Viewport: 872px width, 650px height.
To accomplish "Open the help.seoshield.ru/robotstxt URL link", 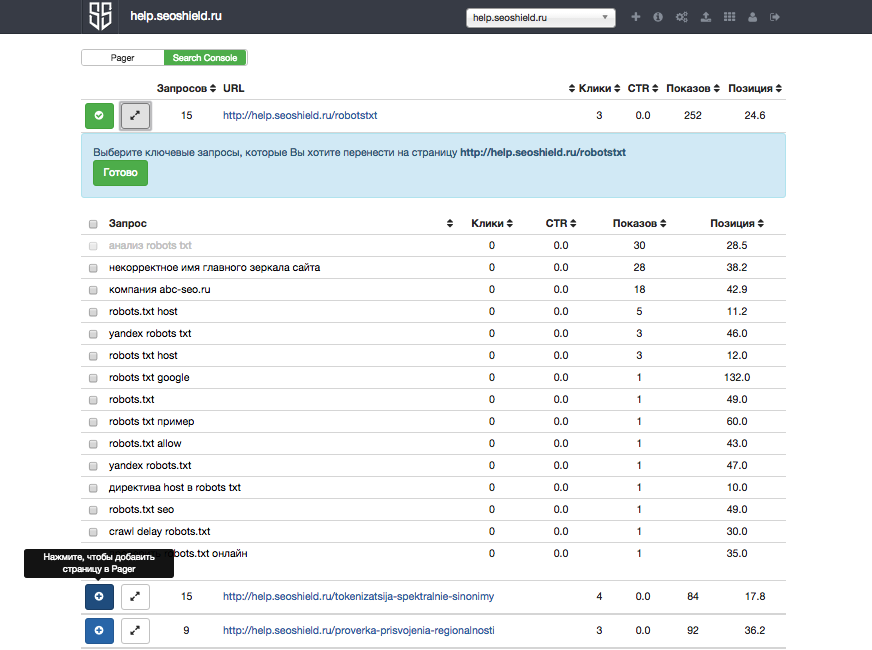I will coord(300,116).
